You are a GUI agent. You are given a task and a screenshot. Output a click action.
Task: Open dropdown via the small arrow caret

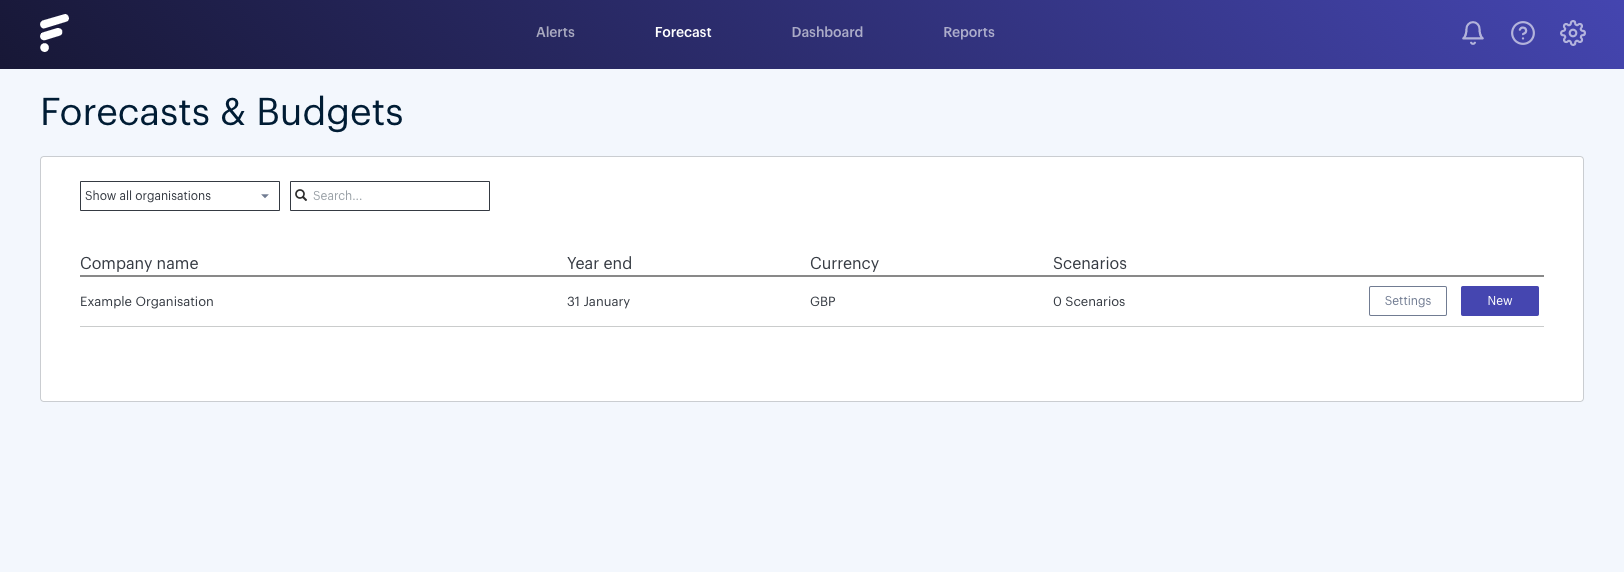pos(265,196)
